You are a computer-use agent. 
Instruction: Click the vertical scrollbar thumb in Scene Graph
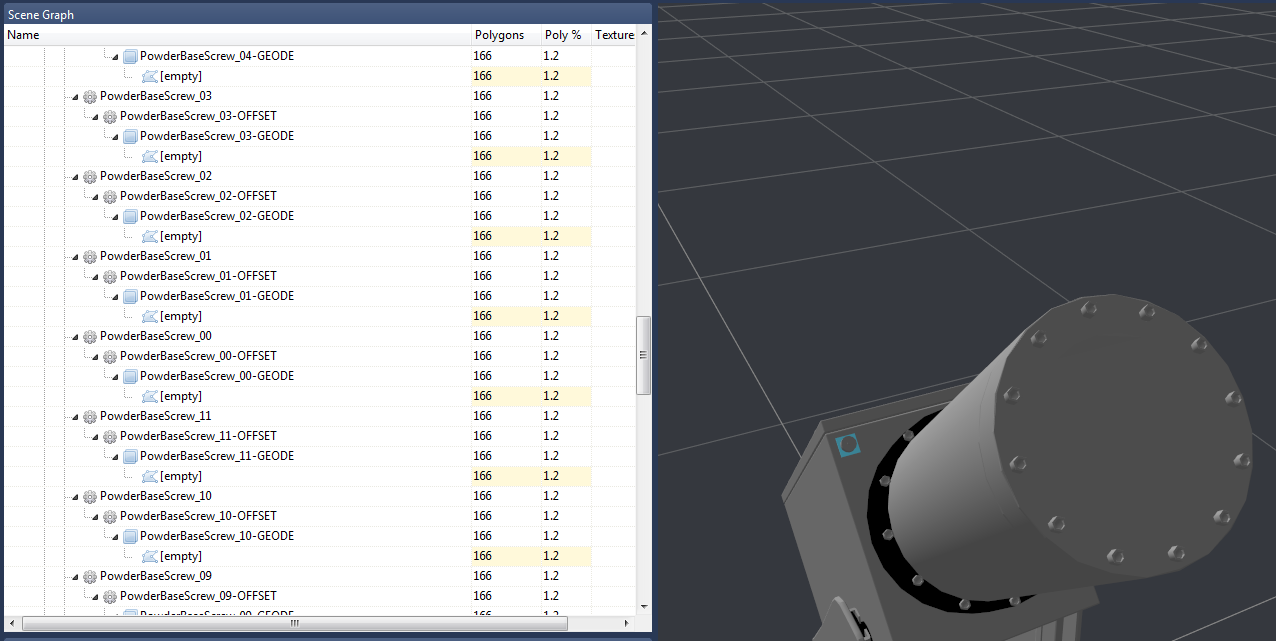coord(643,355)
